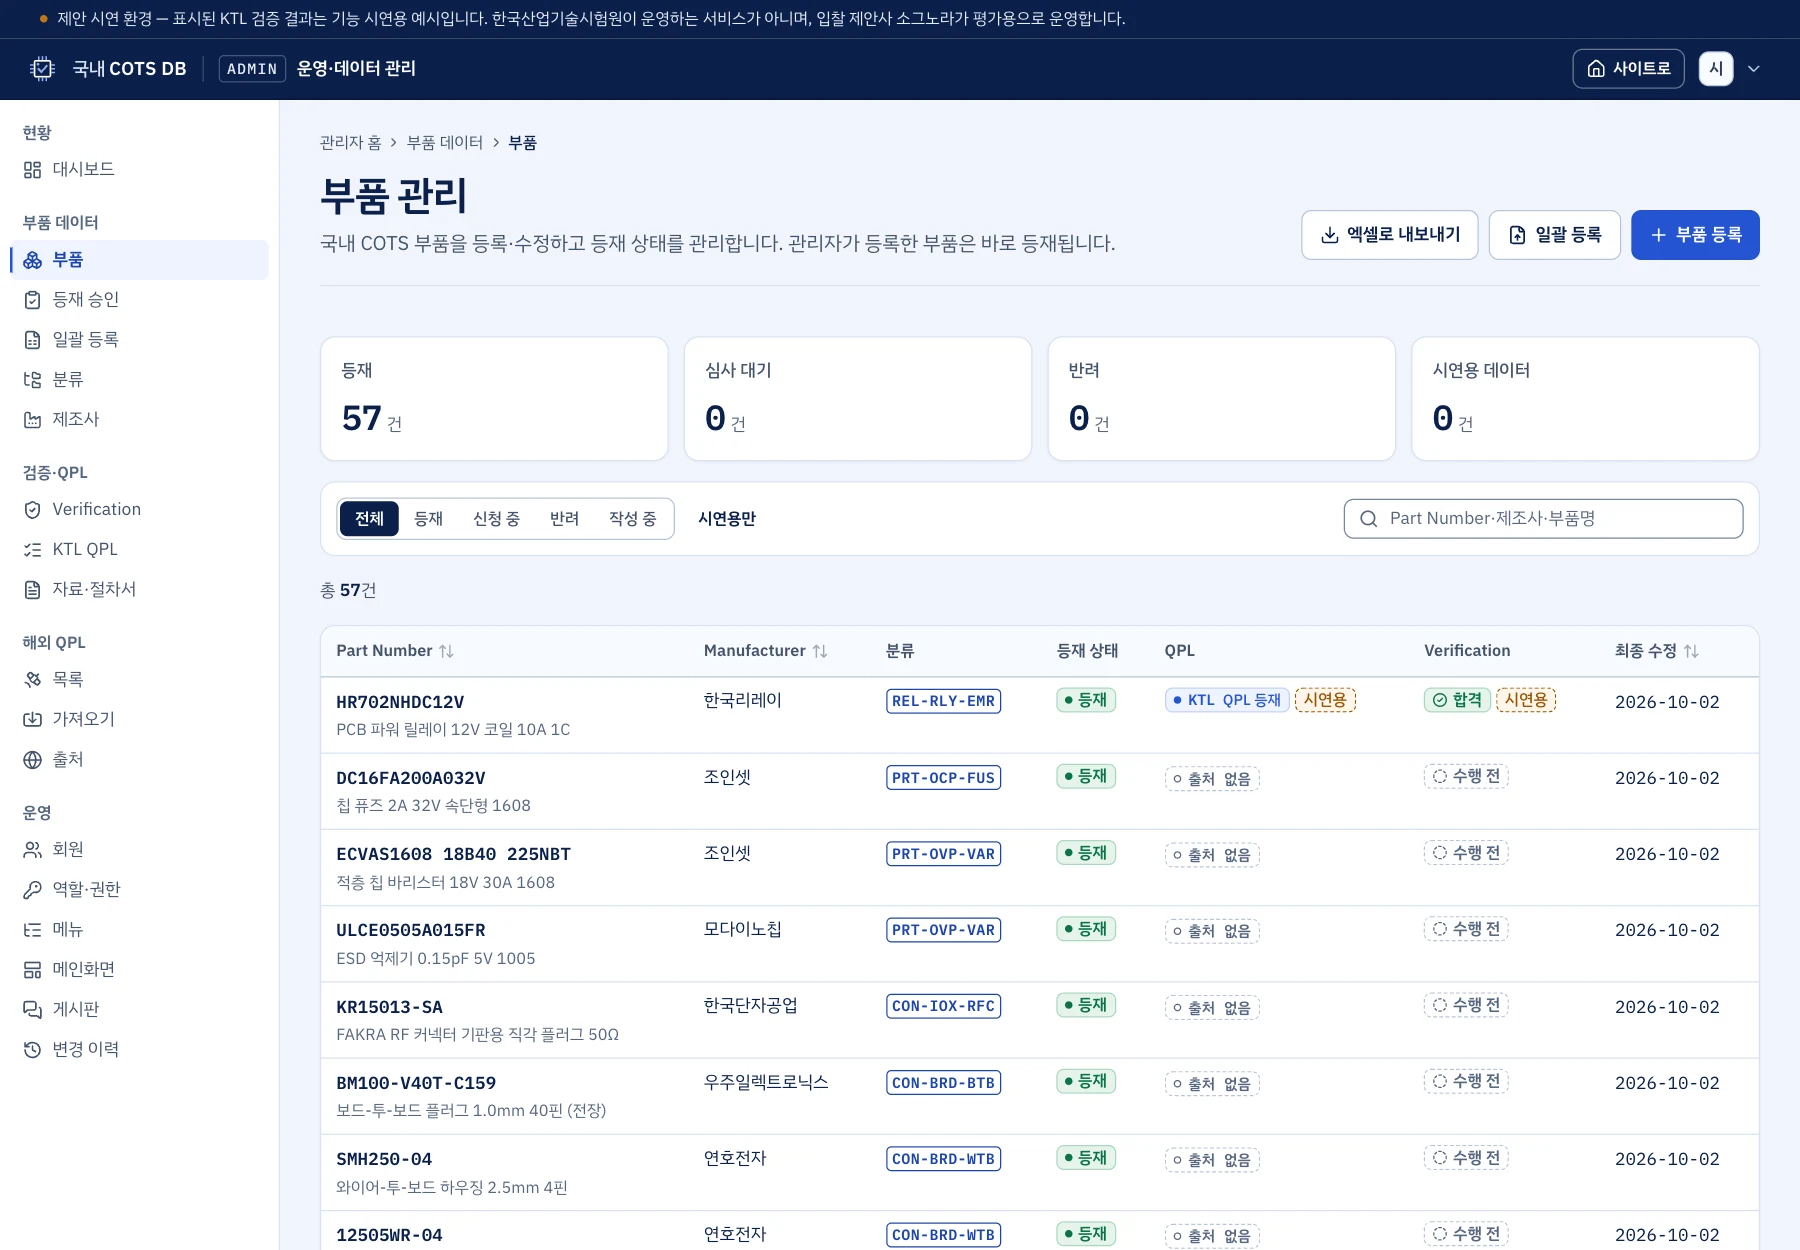Click the 등재 승인 clipboard icon
Image resolution: width=1800 pixels, height=1250 pixels.
[32, 300]
